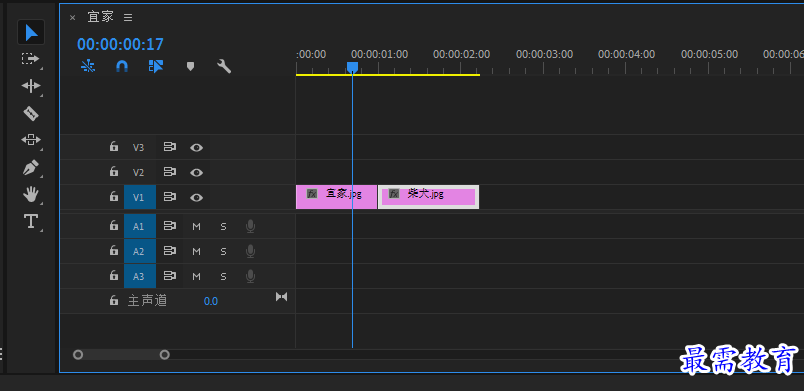Toggle lock on track V3

coord(114,147)
